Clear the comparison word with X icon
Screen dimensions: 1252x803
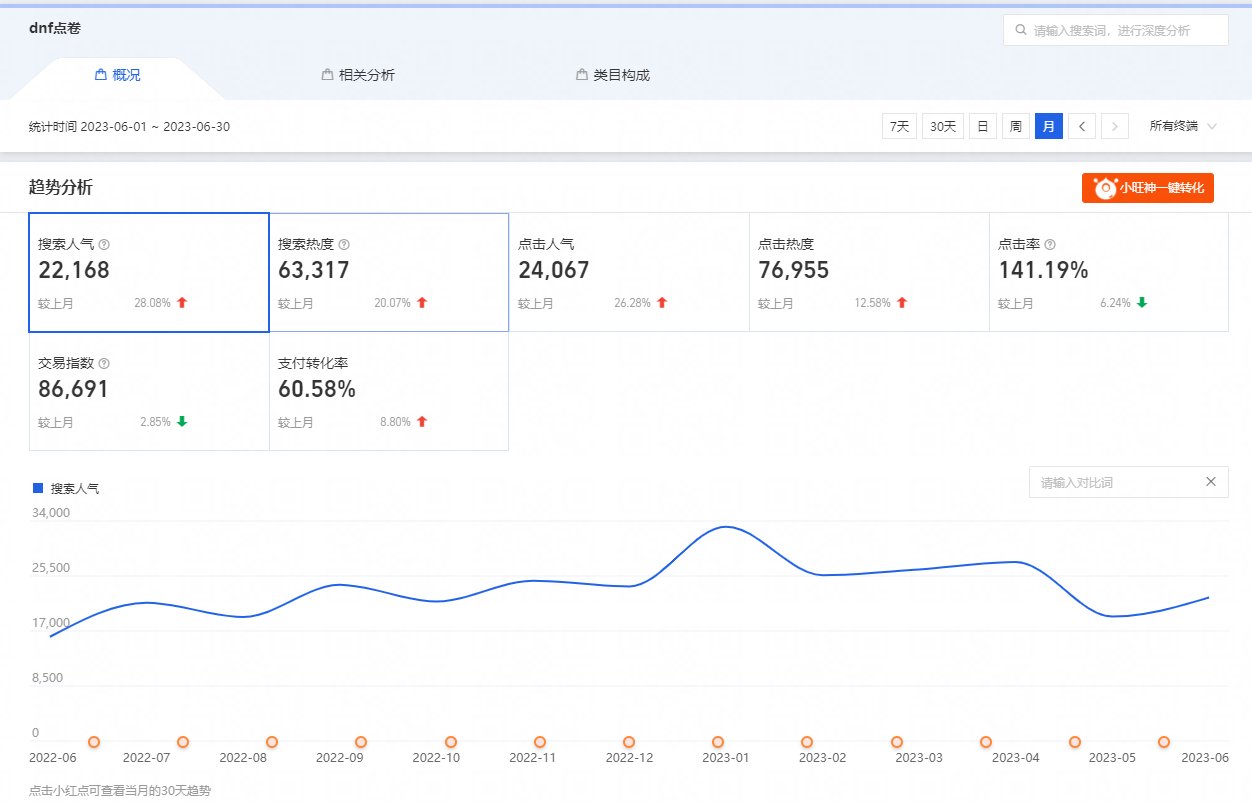tap(1210, 482)
